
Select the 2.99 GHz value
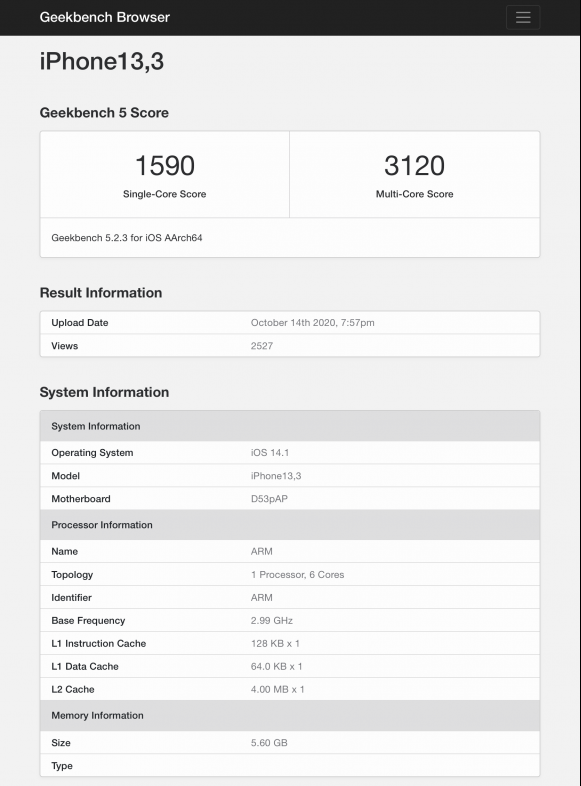coord(272,621)
